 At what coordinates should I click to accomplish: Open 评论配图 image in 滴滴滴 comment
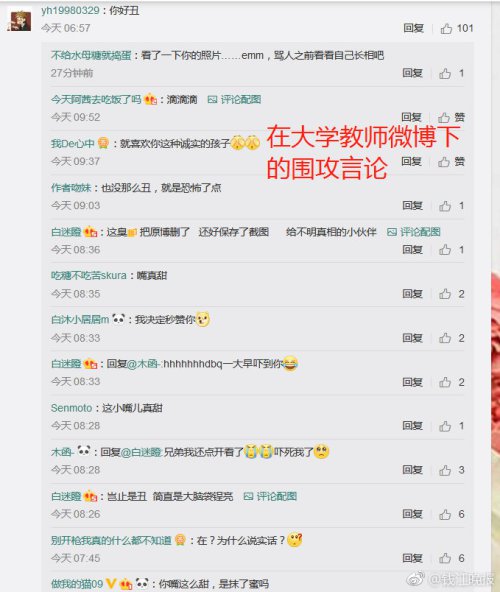pyautogui.click(x=235, y=99)
